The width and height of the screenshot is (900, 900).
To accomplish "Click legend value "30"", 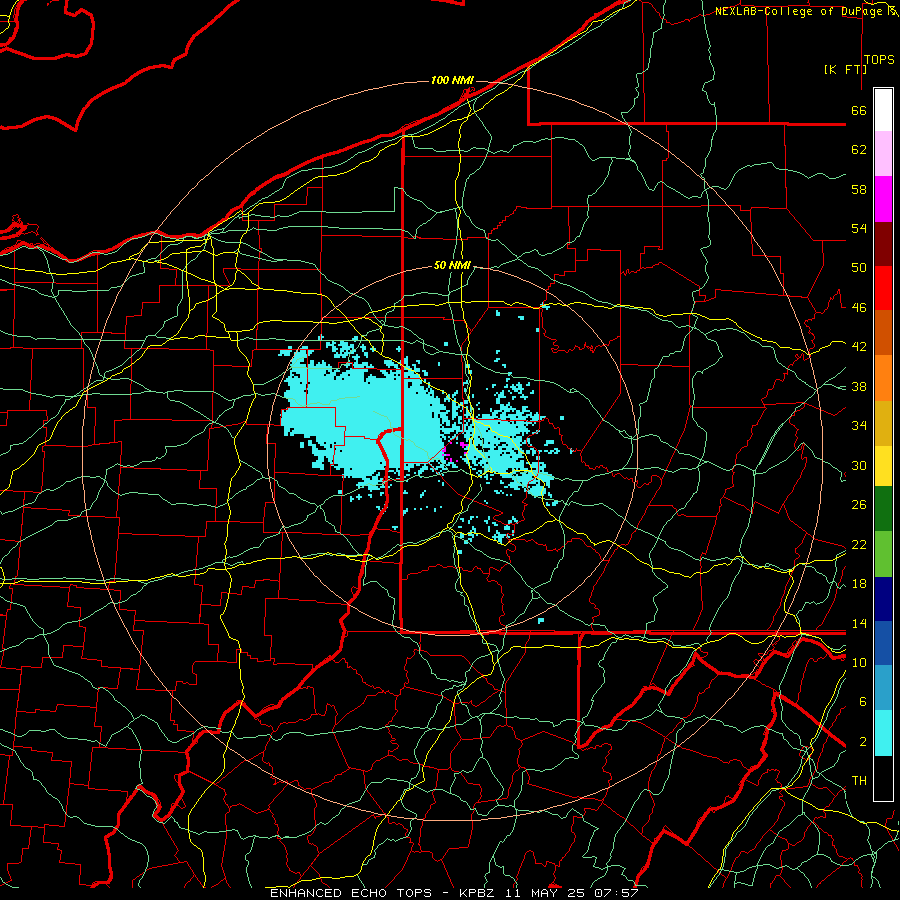I will [x=859, y=465].
